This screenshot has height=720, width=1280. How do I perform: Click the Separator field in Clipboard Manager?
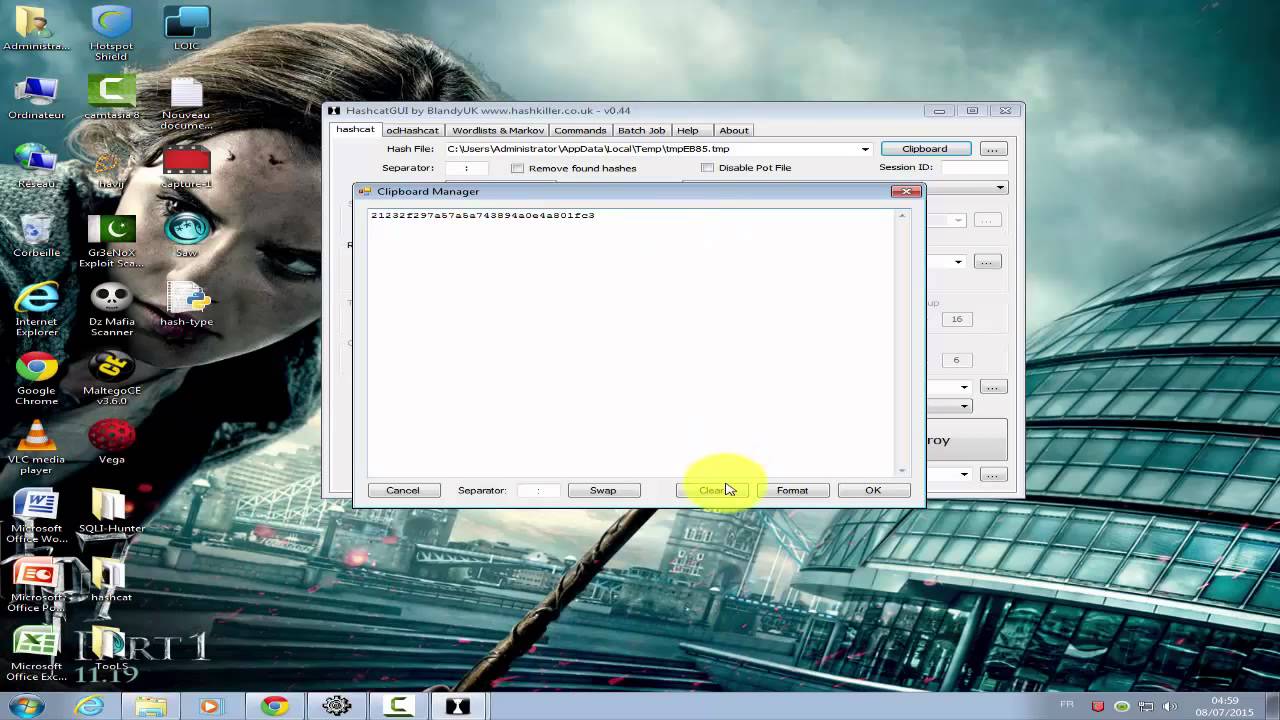(538, 490)
